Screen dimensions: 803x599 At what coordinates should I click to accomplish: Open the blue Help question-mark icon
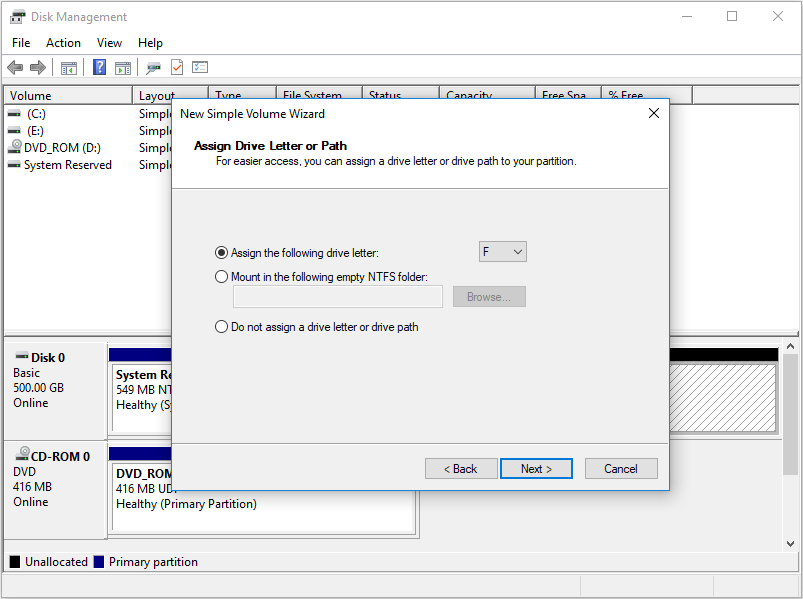tap(99, 67)
